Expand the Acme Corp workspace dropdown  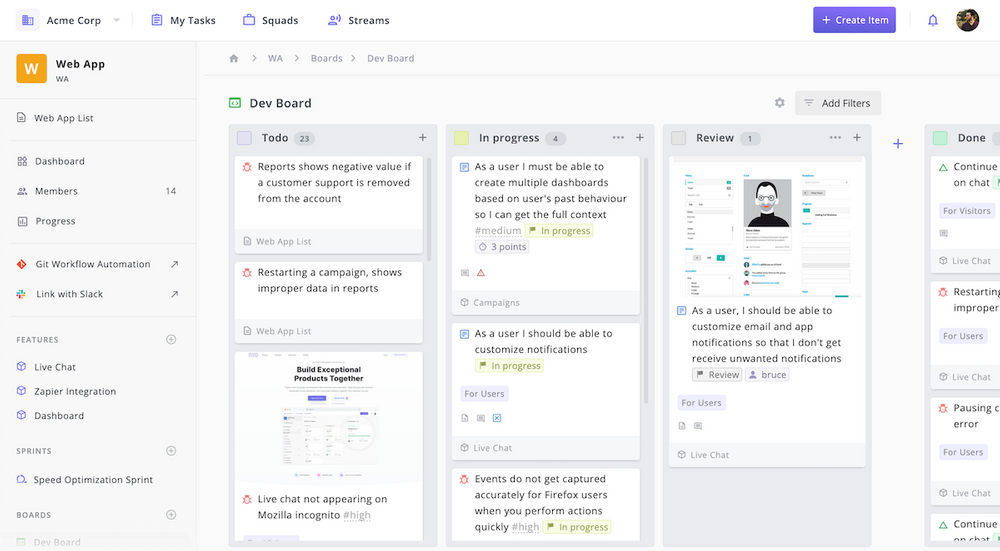[116, 20]
